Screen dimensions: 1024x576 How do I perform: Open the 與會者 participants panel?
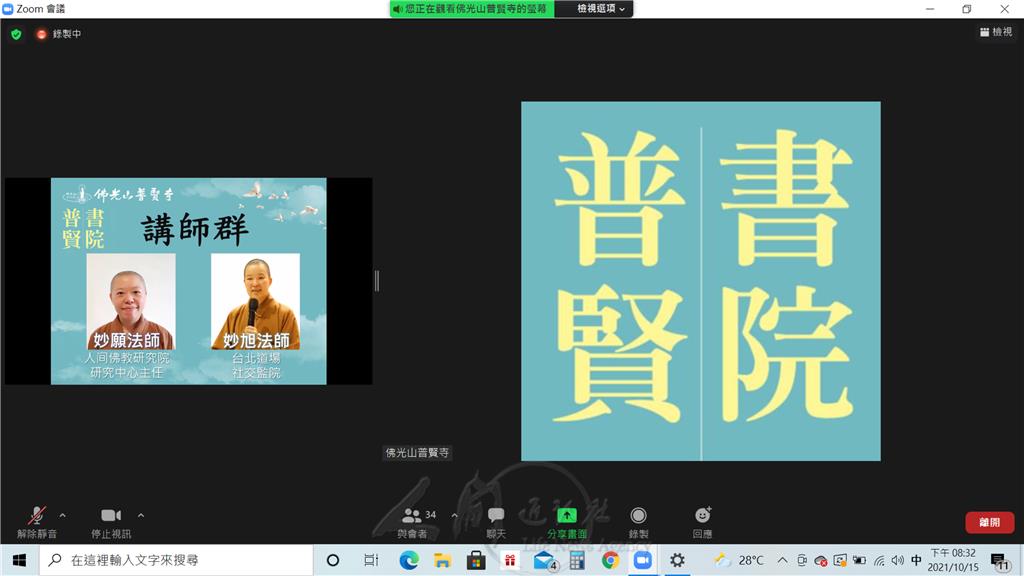tap(413, 522)
